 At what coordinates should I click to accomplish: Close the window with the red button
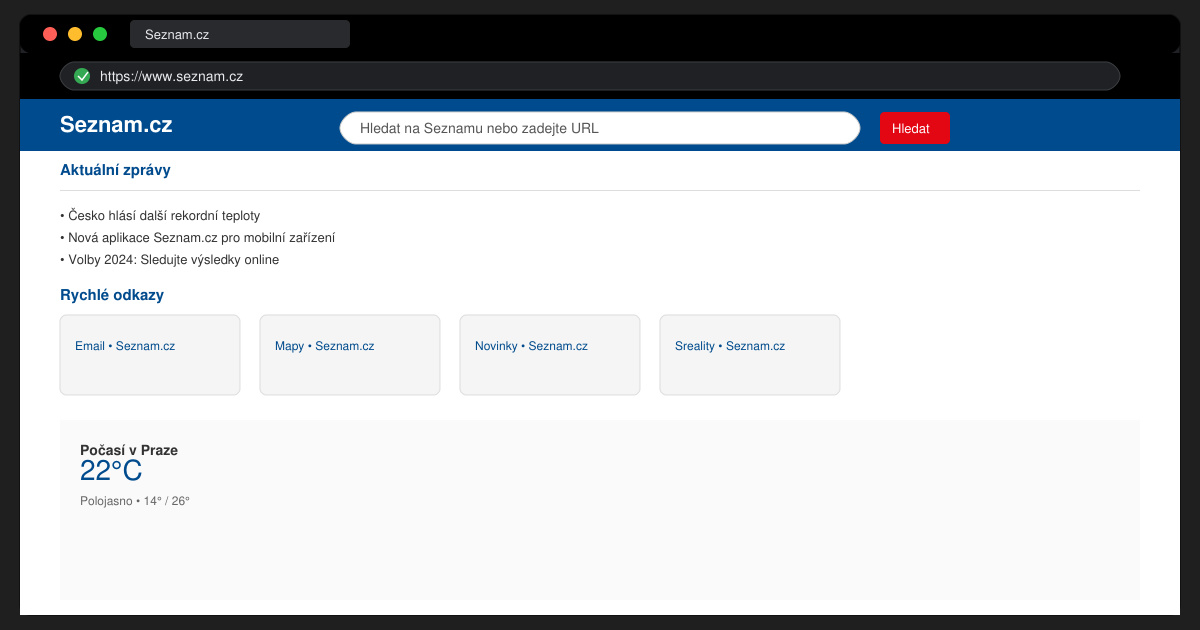point(50,34)
